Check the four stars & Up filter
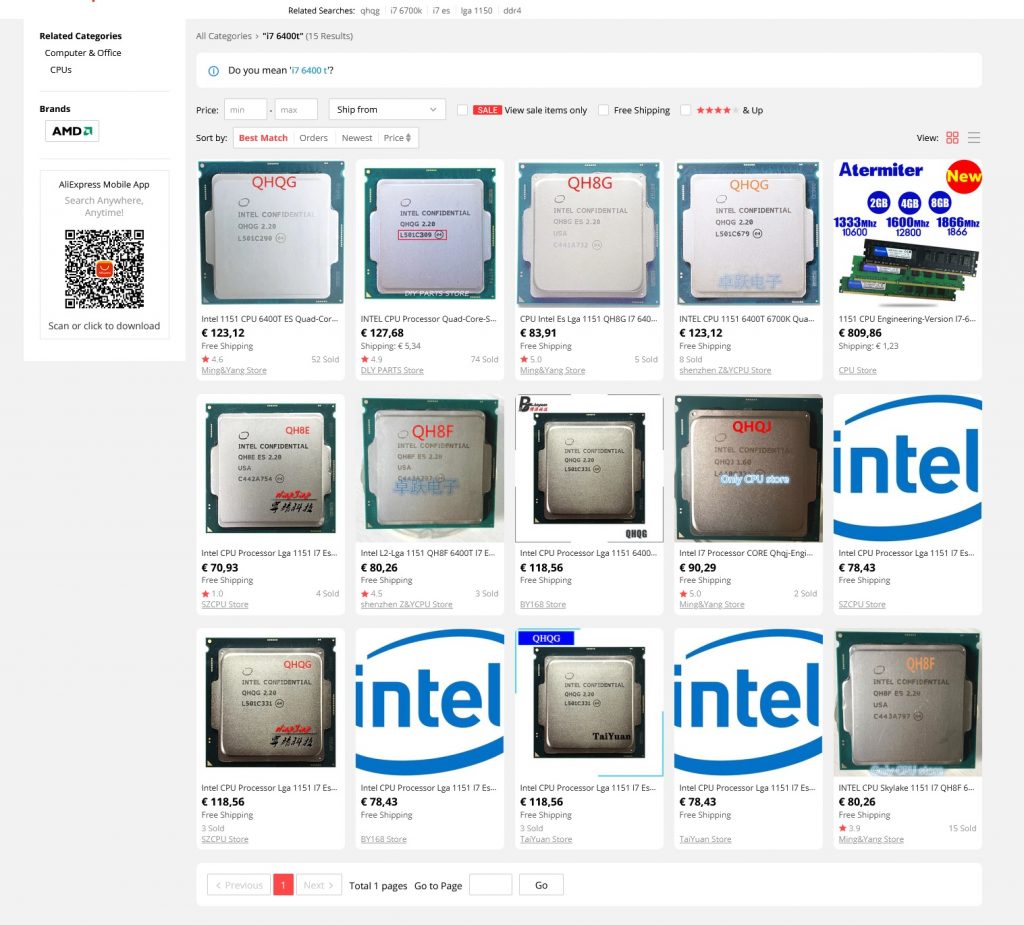1024x925 pixels. pyautogui.click(x=686, y=110)
